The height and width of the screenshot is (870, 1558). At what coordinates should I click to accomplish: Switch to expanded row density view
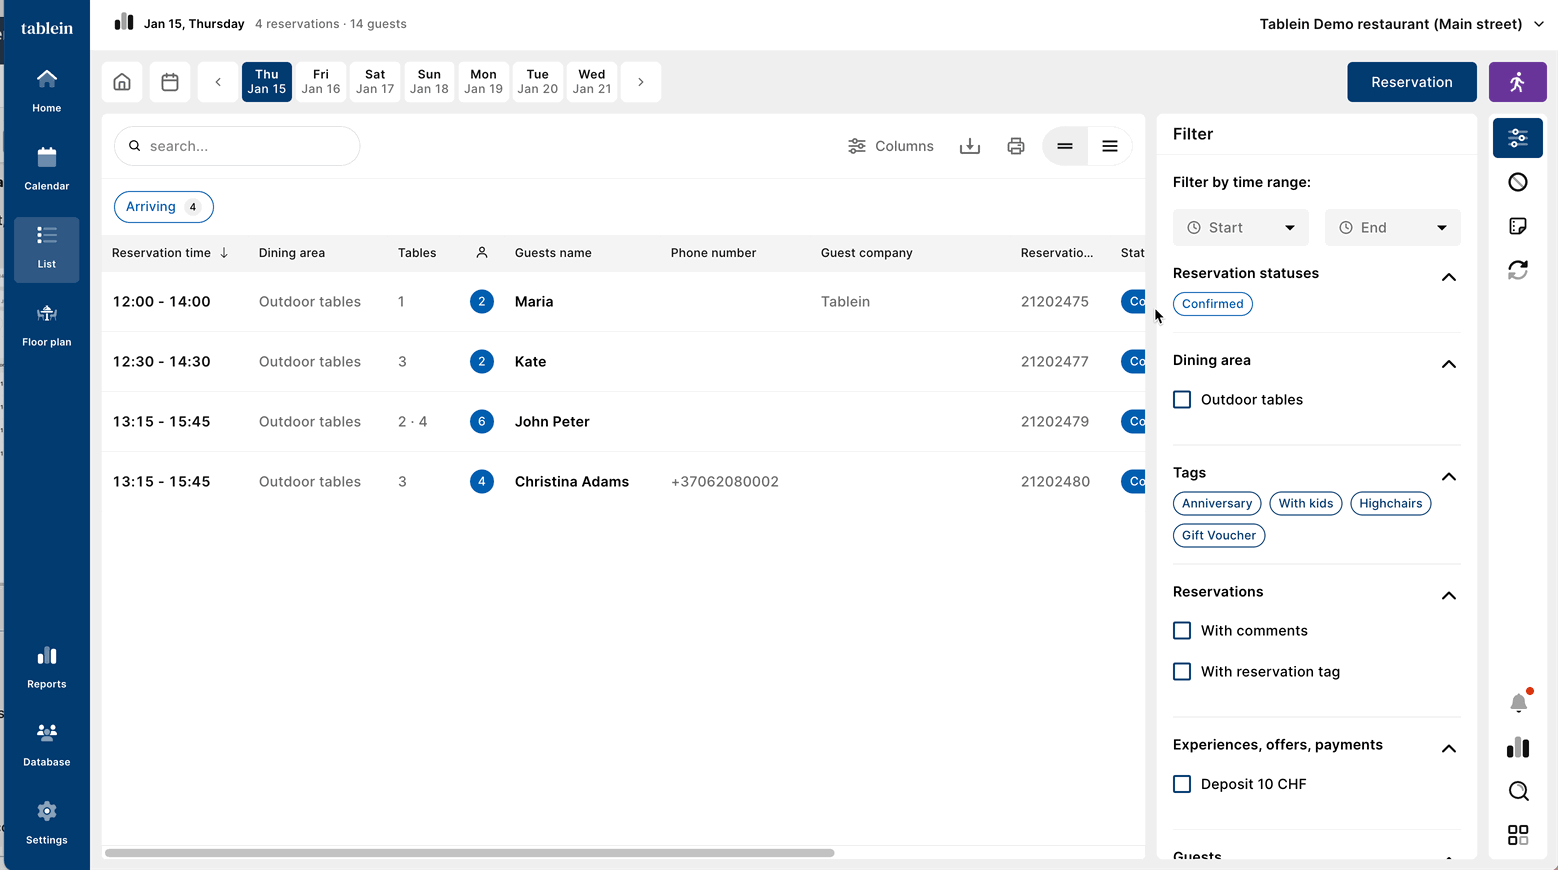(1109, 146)
